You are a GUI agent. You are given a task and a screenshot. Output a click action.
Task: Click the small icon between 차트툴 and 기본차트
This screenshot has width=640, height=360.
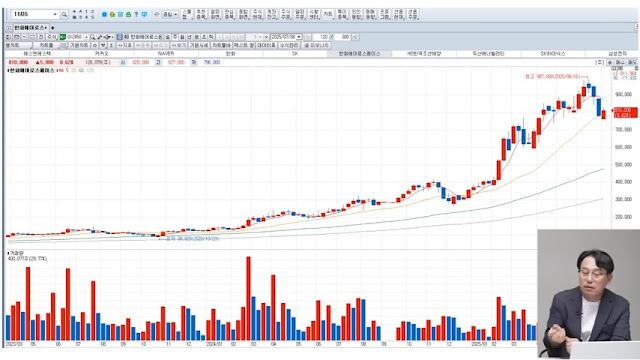tap(64, 45)
